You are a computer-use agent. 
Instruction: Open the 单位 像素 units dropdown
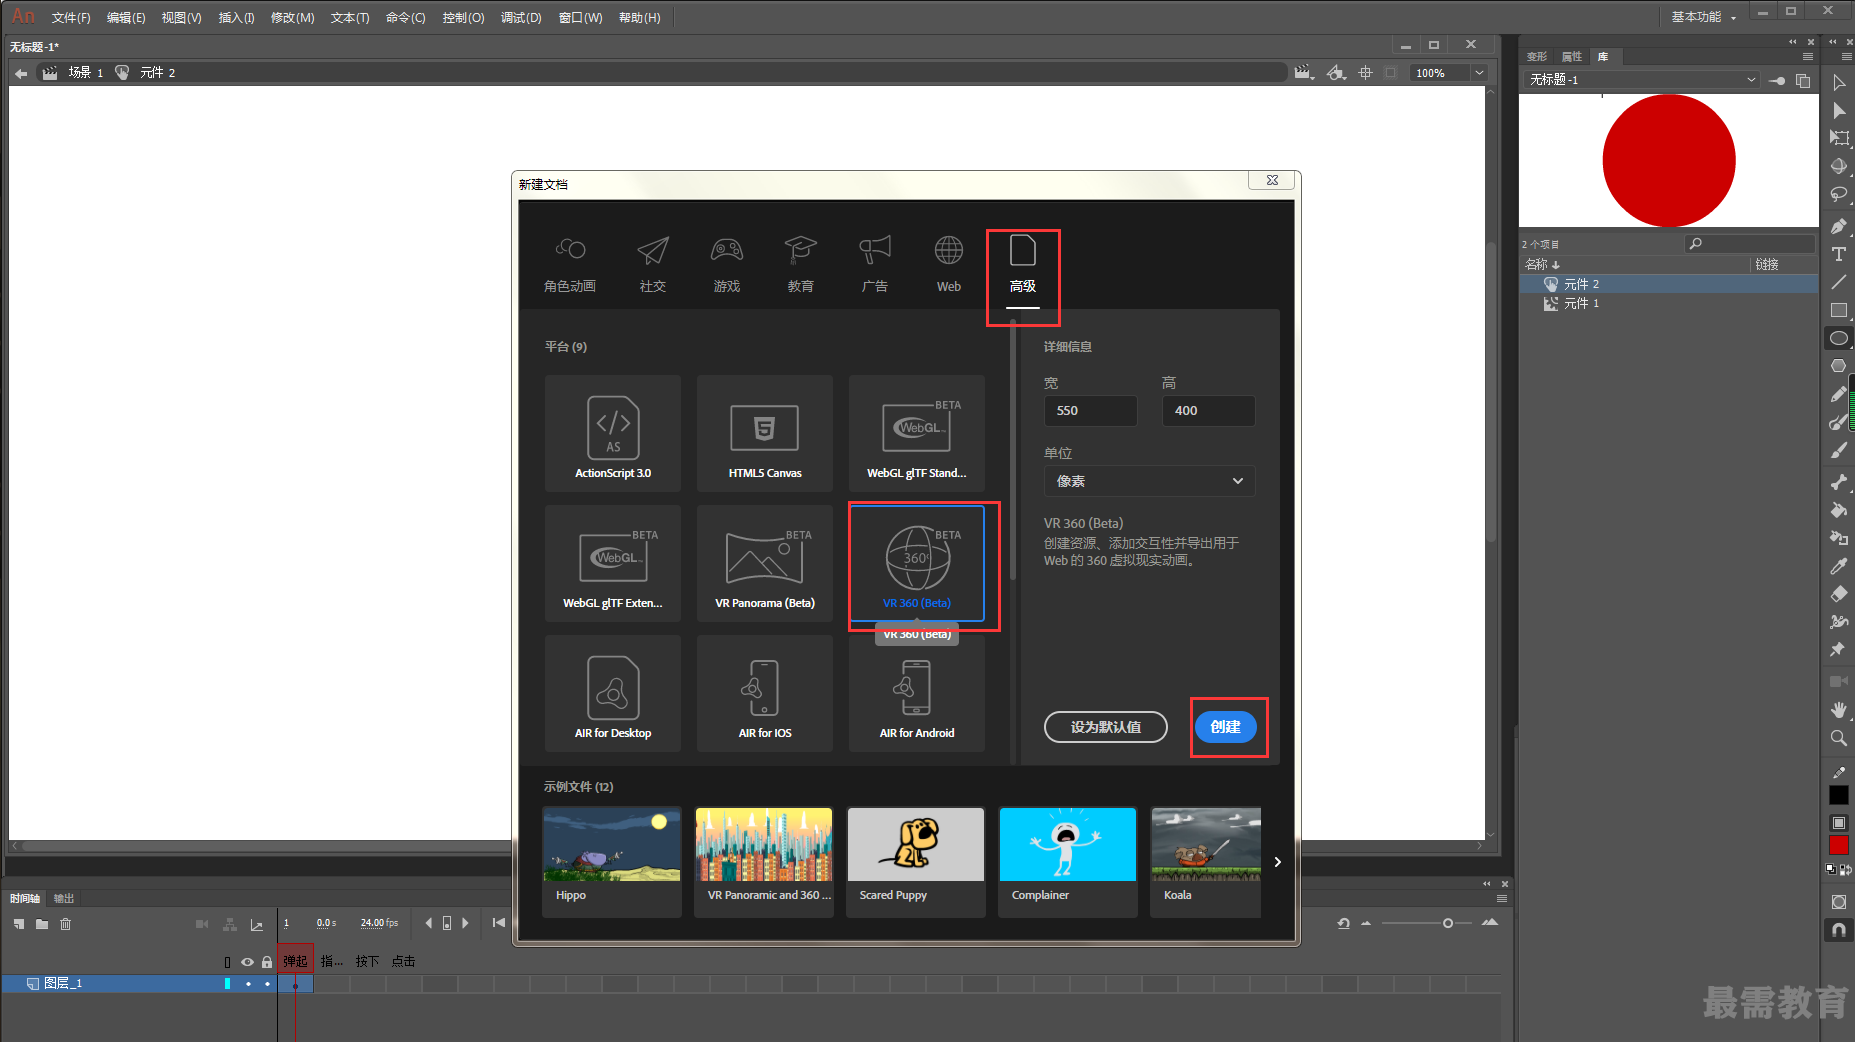(1150, 481)
